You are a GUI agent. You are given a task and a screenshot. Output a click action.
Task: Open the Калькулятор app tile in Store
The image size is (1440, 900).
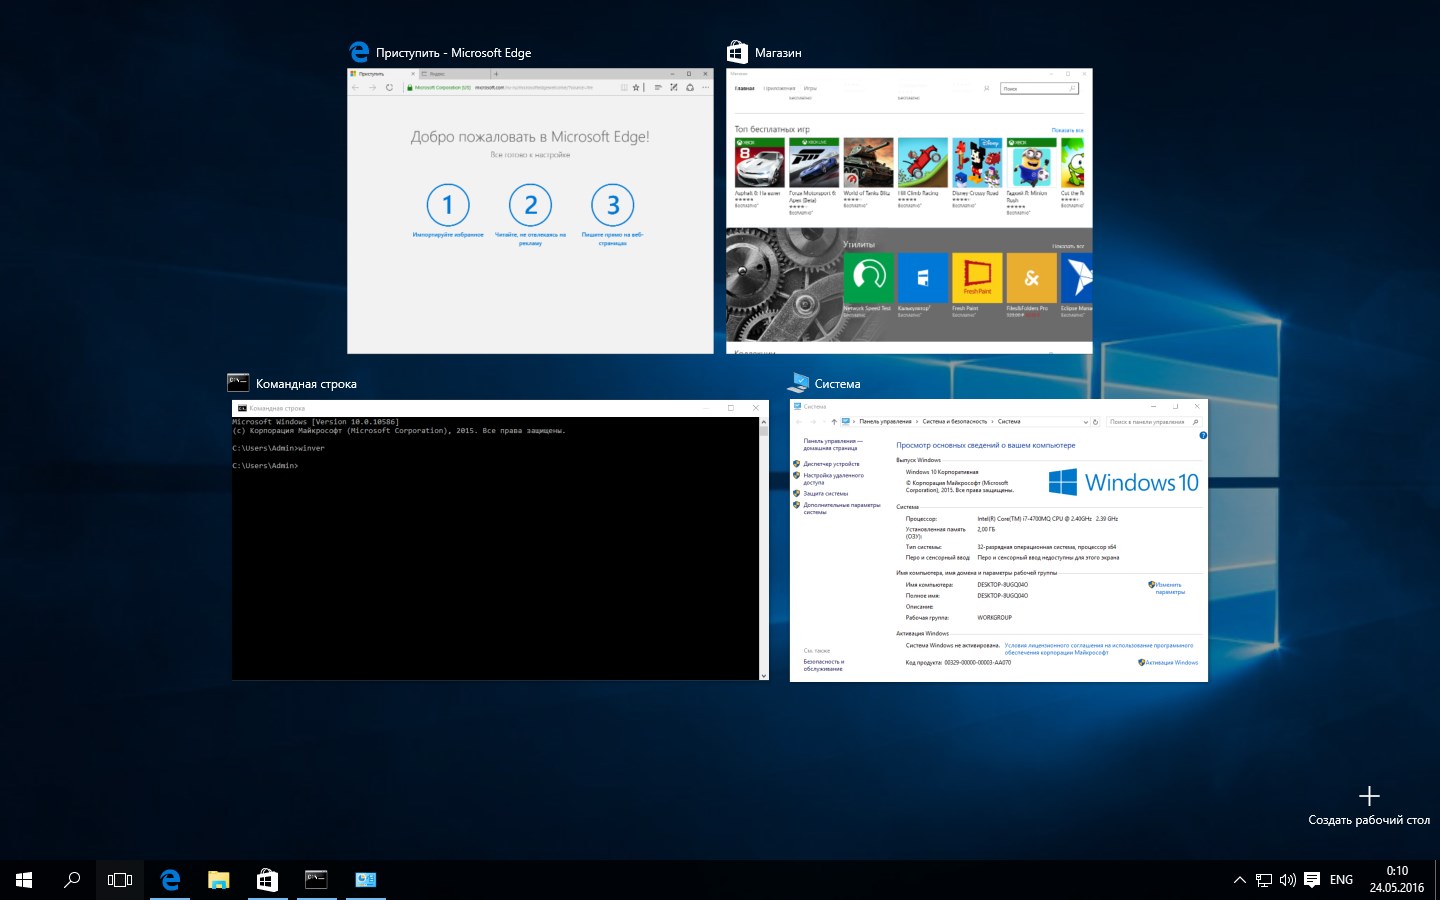pyautogui.click(x=922, y=284)
